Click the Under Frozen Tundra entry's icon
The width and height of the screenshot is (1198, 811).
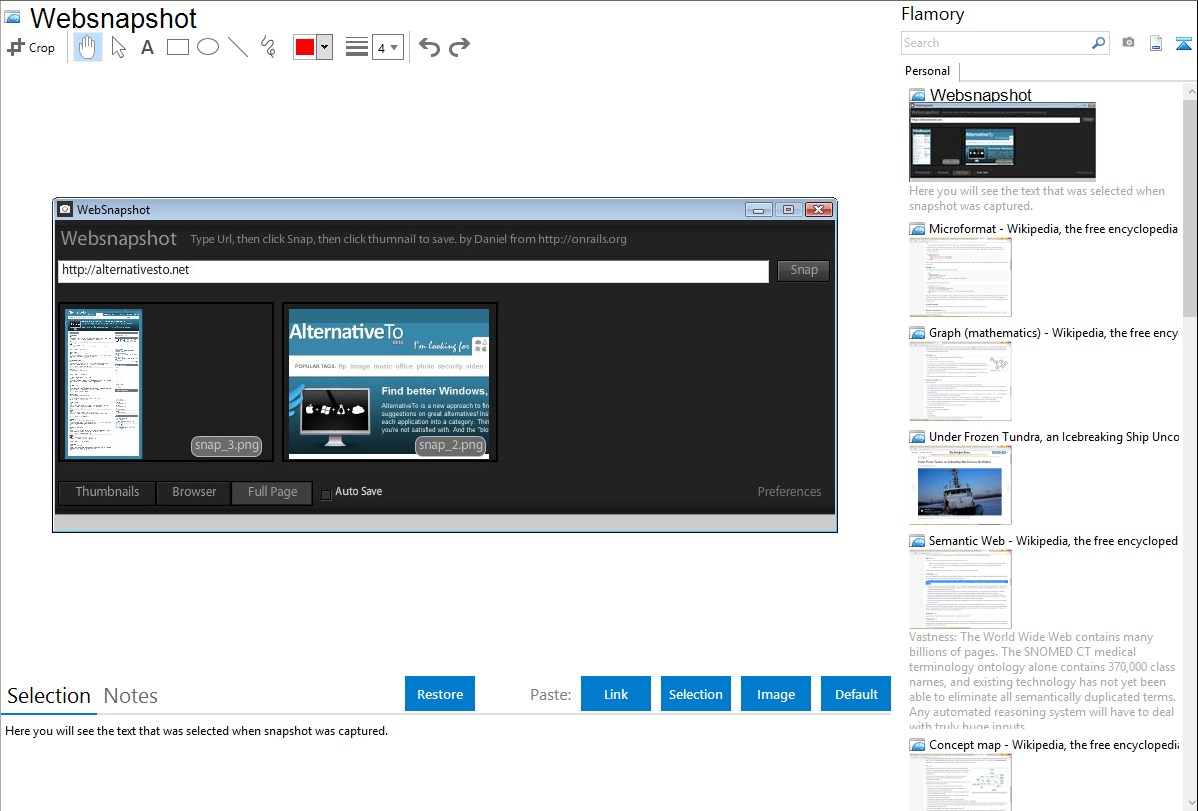917,437
